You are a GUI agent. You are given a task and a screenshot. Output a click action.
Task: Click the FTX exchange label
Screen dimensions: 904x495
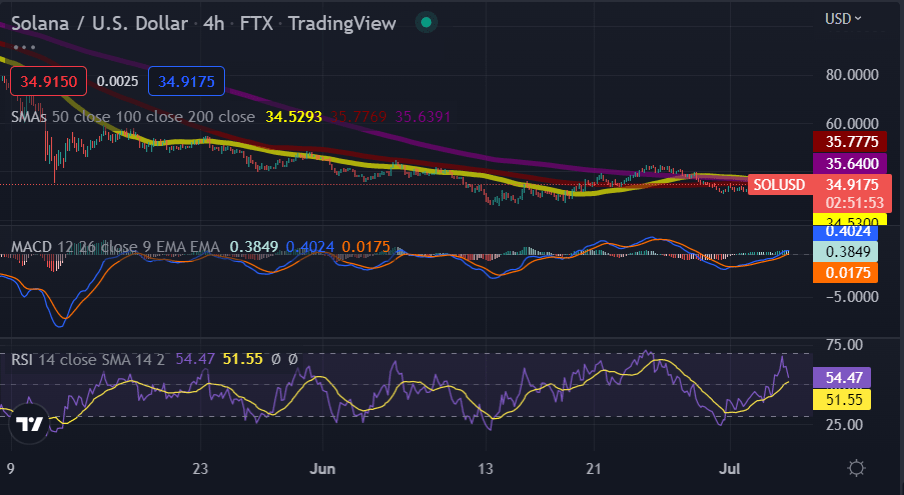[x=256, y=24]
